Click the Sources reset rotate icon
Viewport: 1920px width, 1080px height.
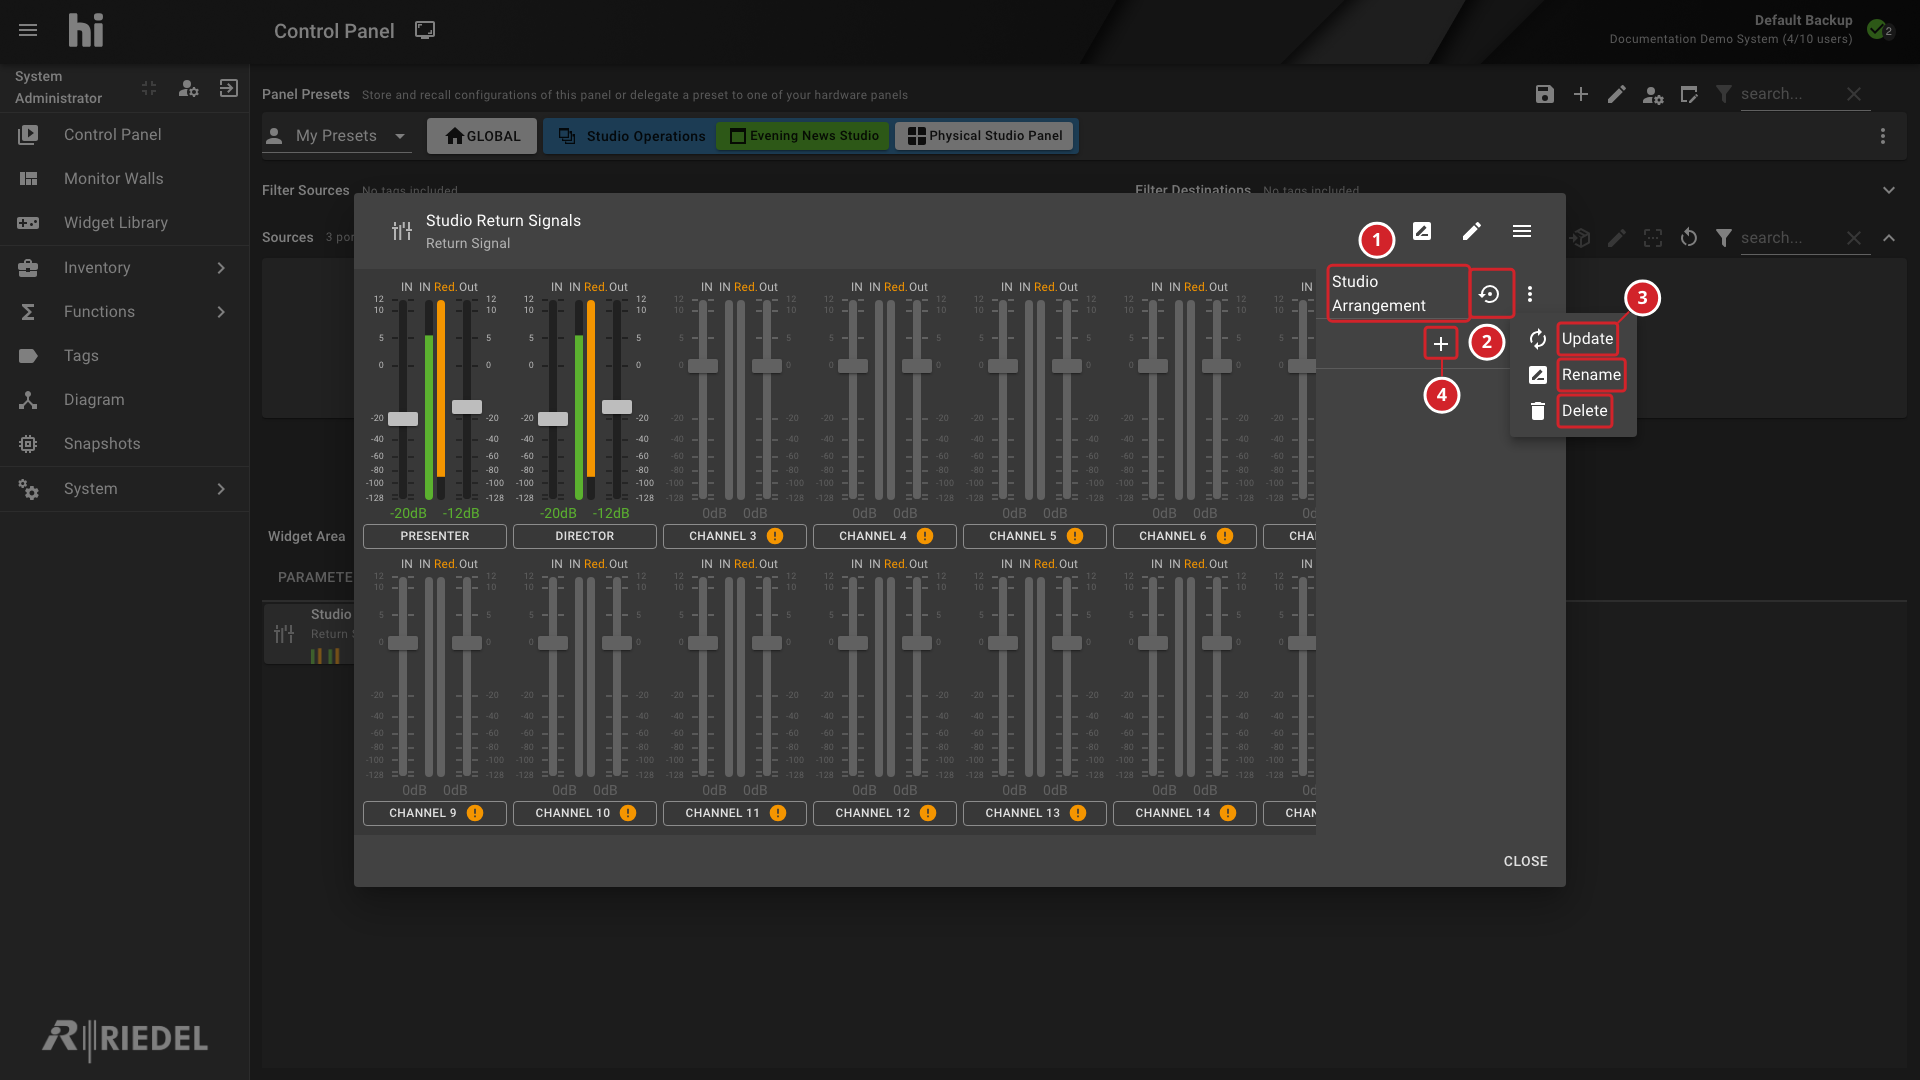(1689, 238)
